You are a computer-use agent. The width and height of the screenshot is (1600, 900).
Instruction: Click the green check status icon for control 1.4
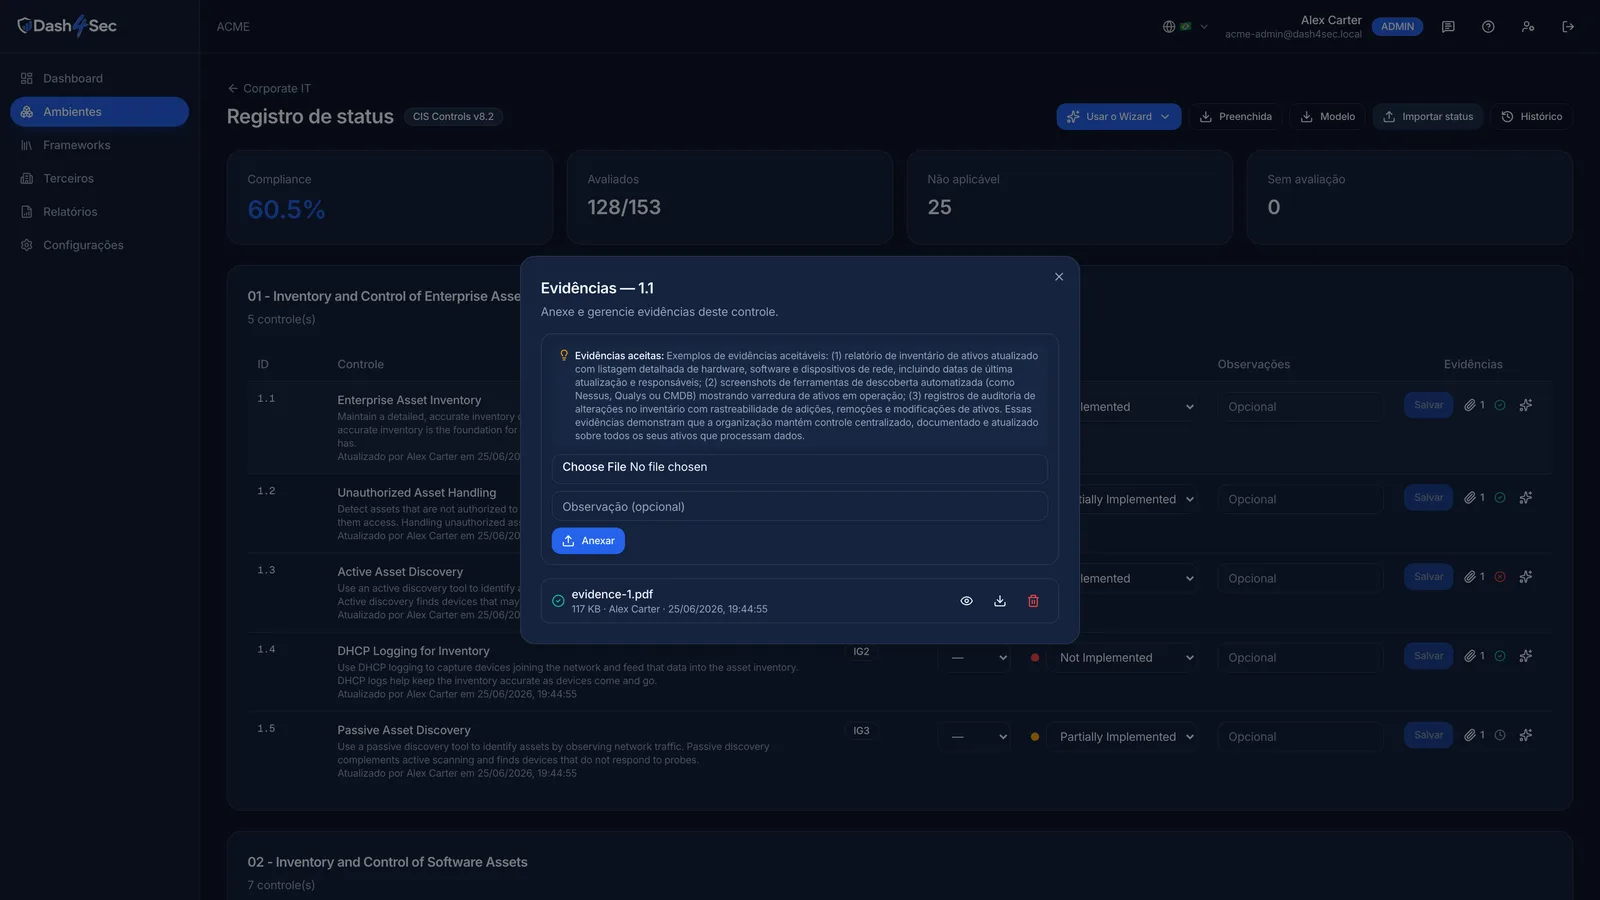[x=1500, y=656]
